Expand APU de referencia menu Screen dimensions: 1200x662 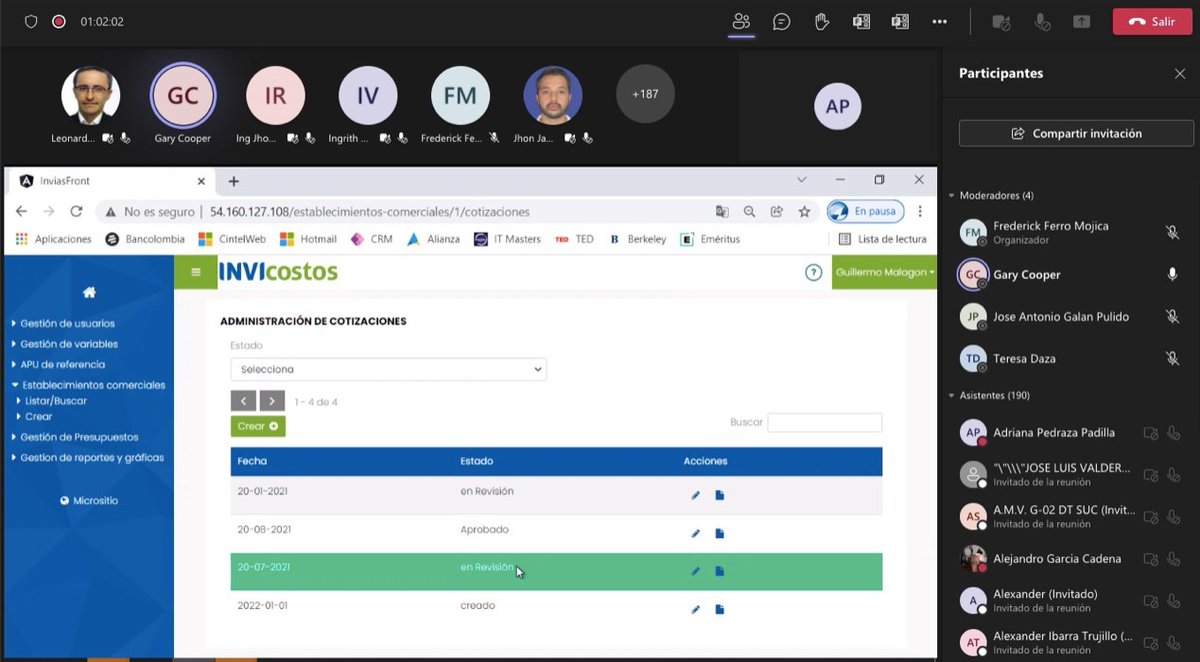[62, 364]
